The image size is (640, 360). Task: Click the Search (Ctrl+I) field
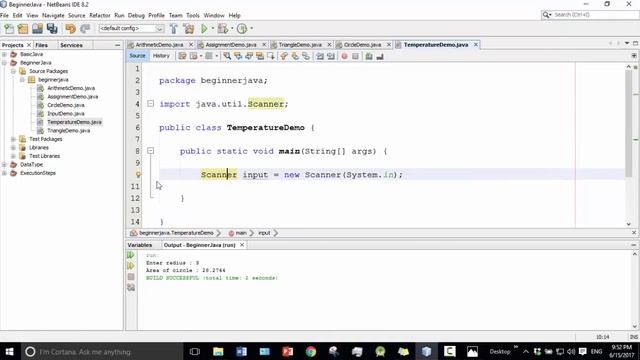[590, 15]
